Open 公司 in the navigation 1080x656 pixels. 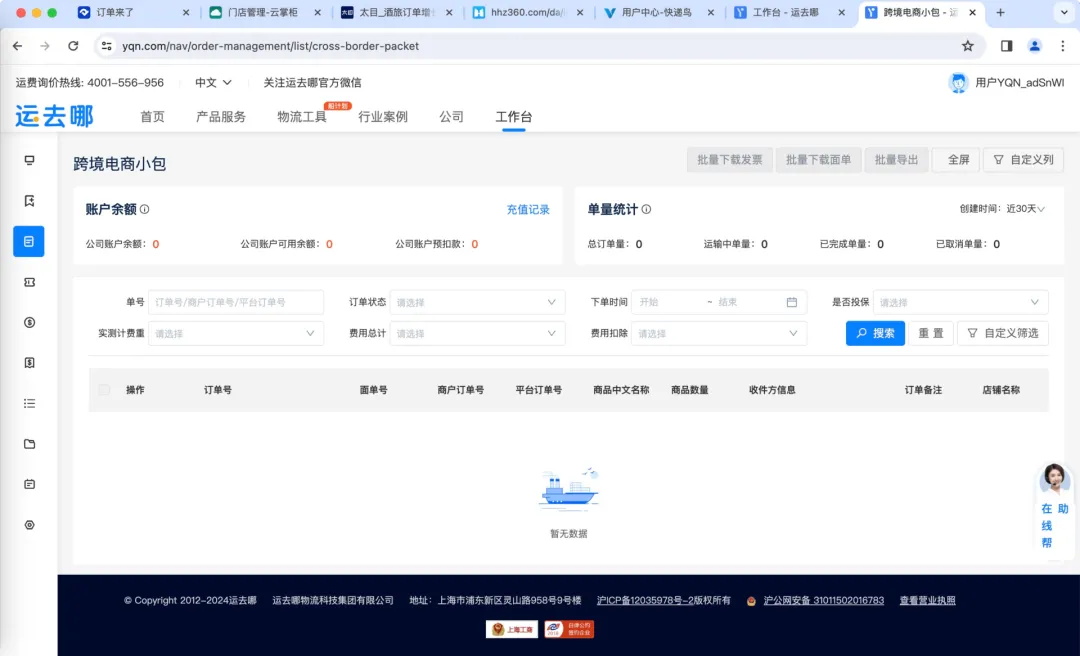tap(451, 116)
